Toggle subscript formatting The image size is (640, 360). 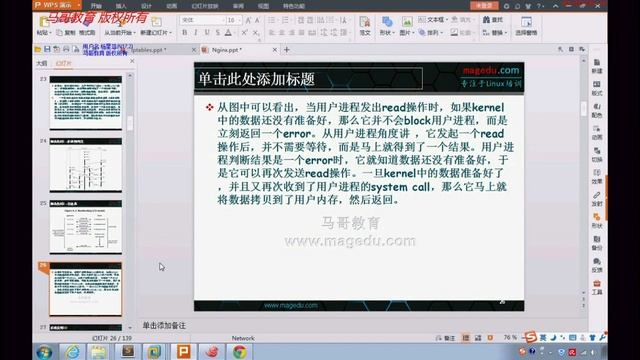[256, 32]
